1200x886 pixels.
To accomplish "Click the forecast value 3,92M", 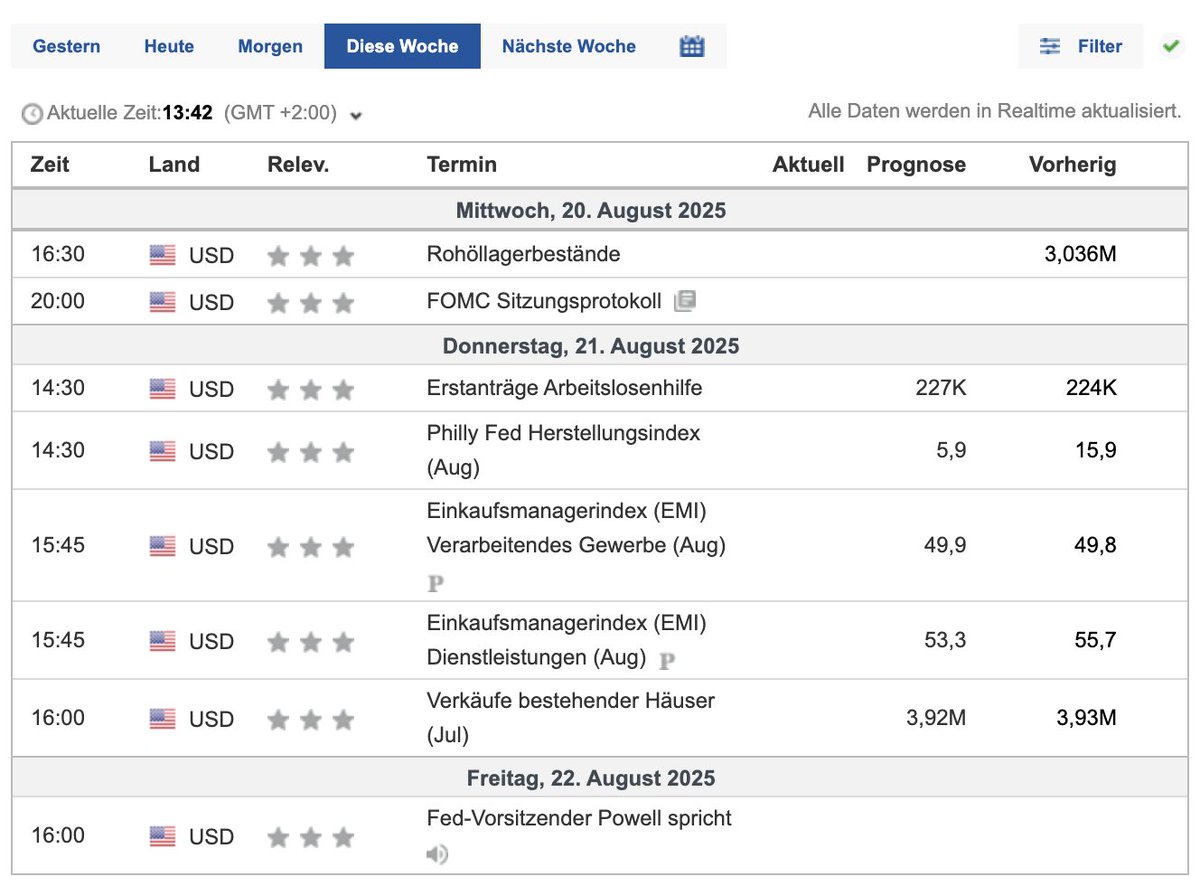I will (936, 718).
